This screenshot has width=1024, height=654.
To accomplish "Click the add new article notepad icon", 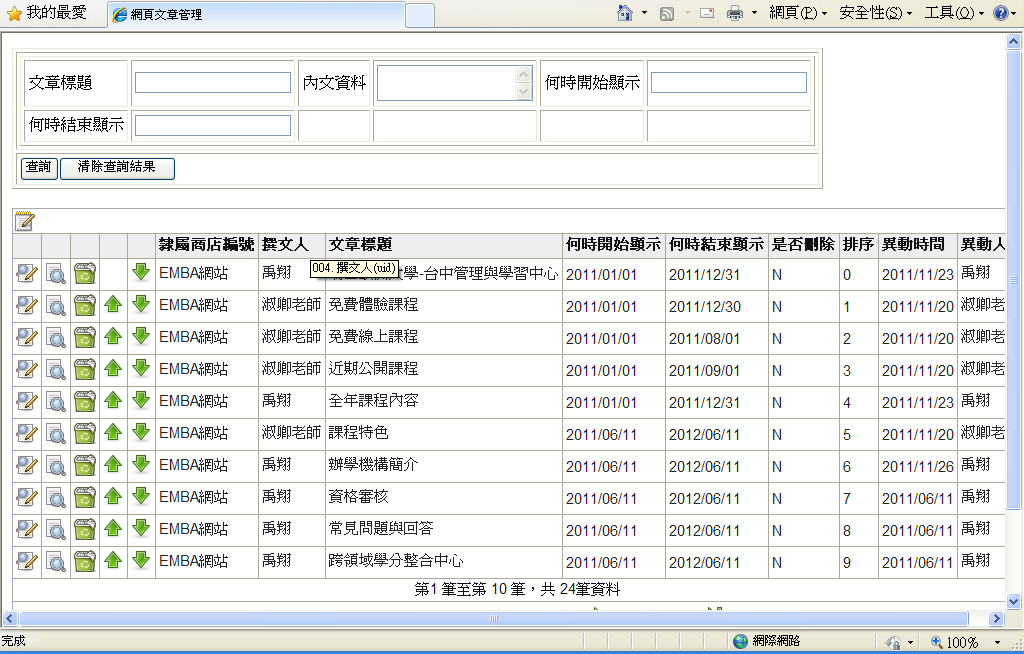I will [x=24, y=221].
